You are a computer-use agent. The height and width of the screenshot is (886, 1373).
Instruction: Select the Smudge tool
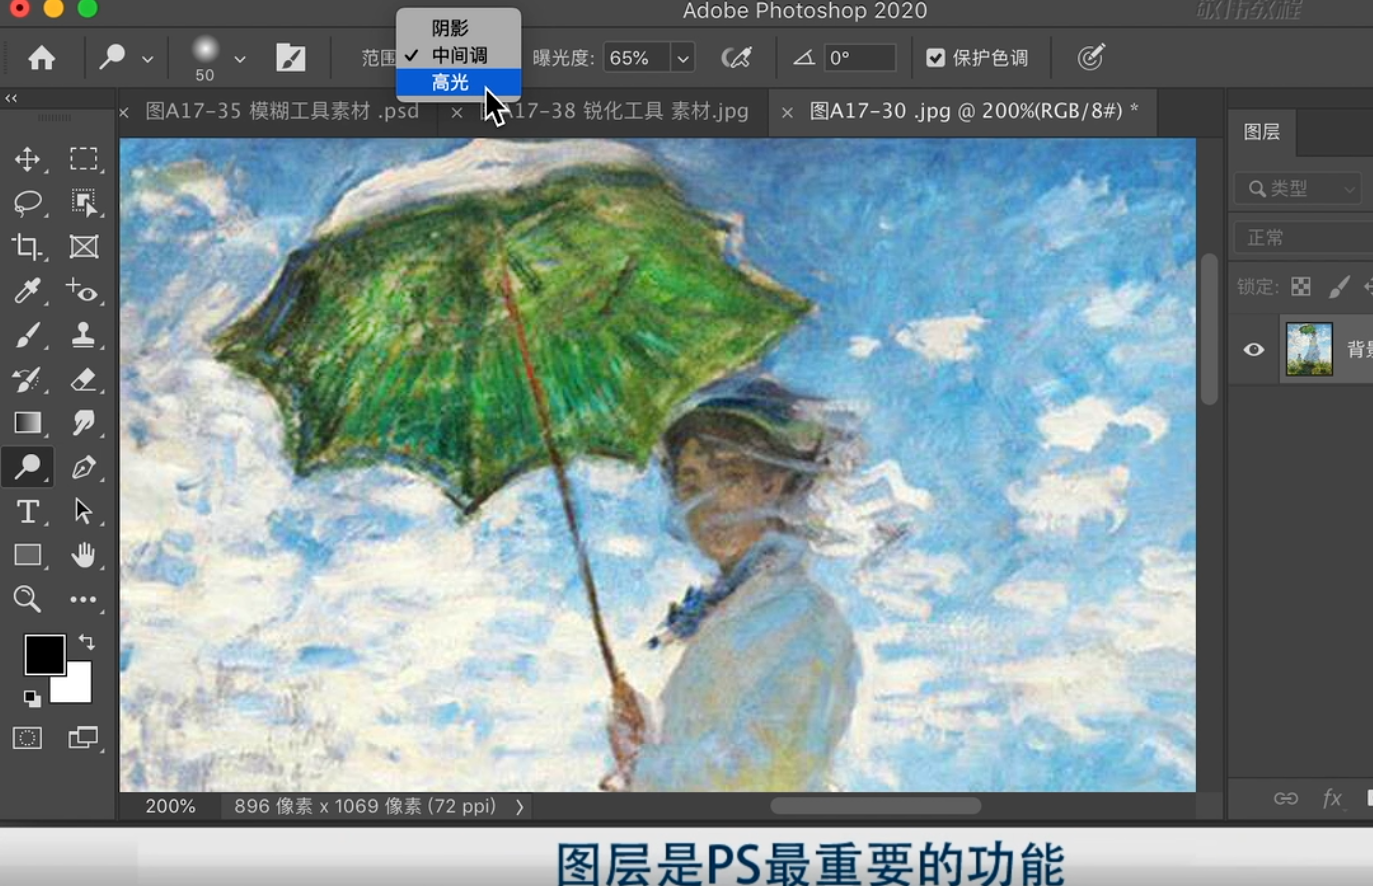[84, 423]
